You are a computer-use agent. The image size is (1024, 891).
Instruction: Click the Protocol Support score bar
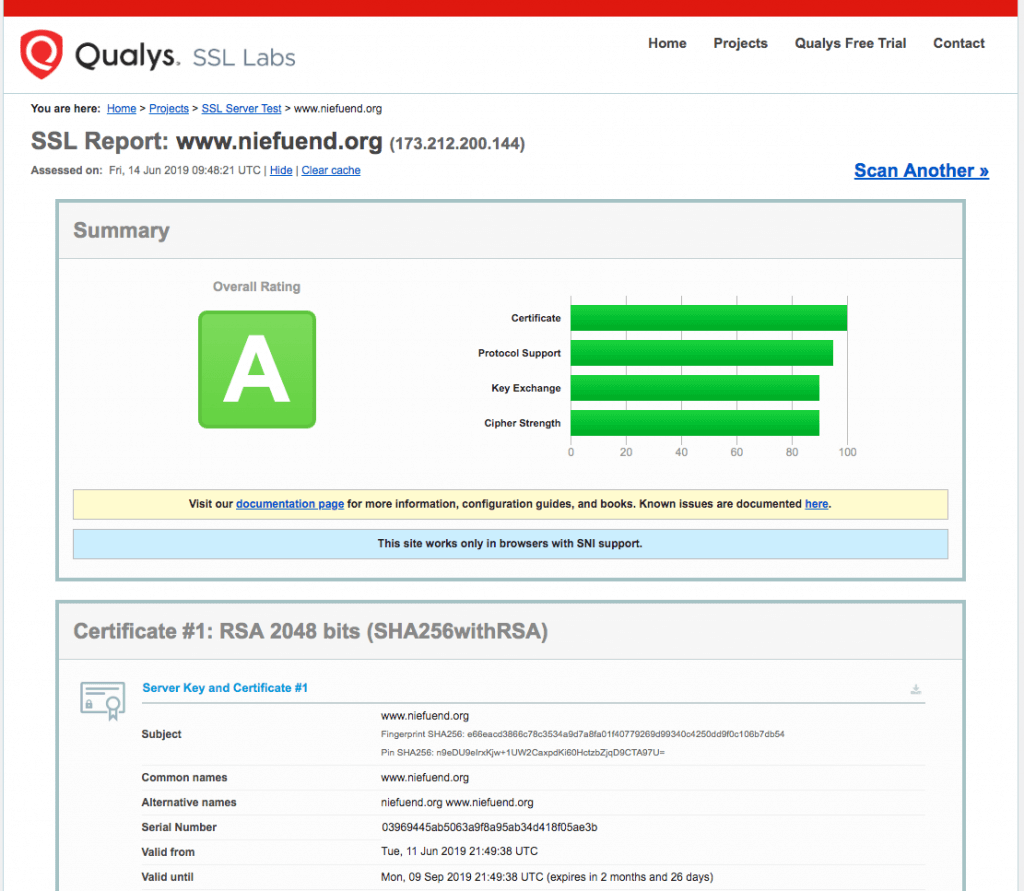coord(701,353)
